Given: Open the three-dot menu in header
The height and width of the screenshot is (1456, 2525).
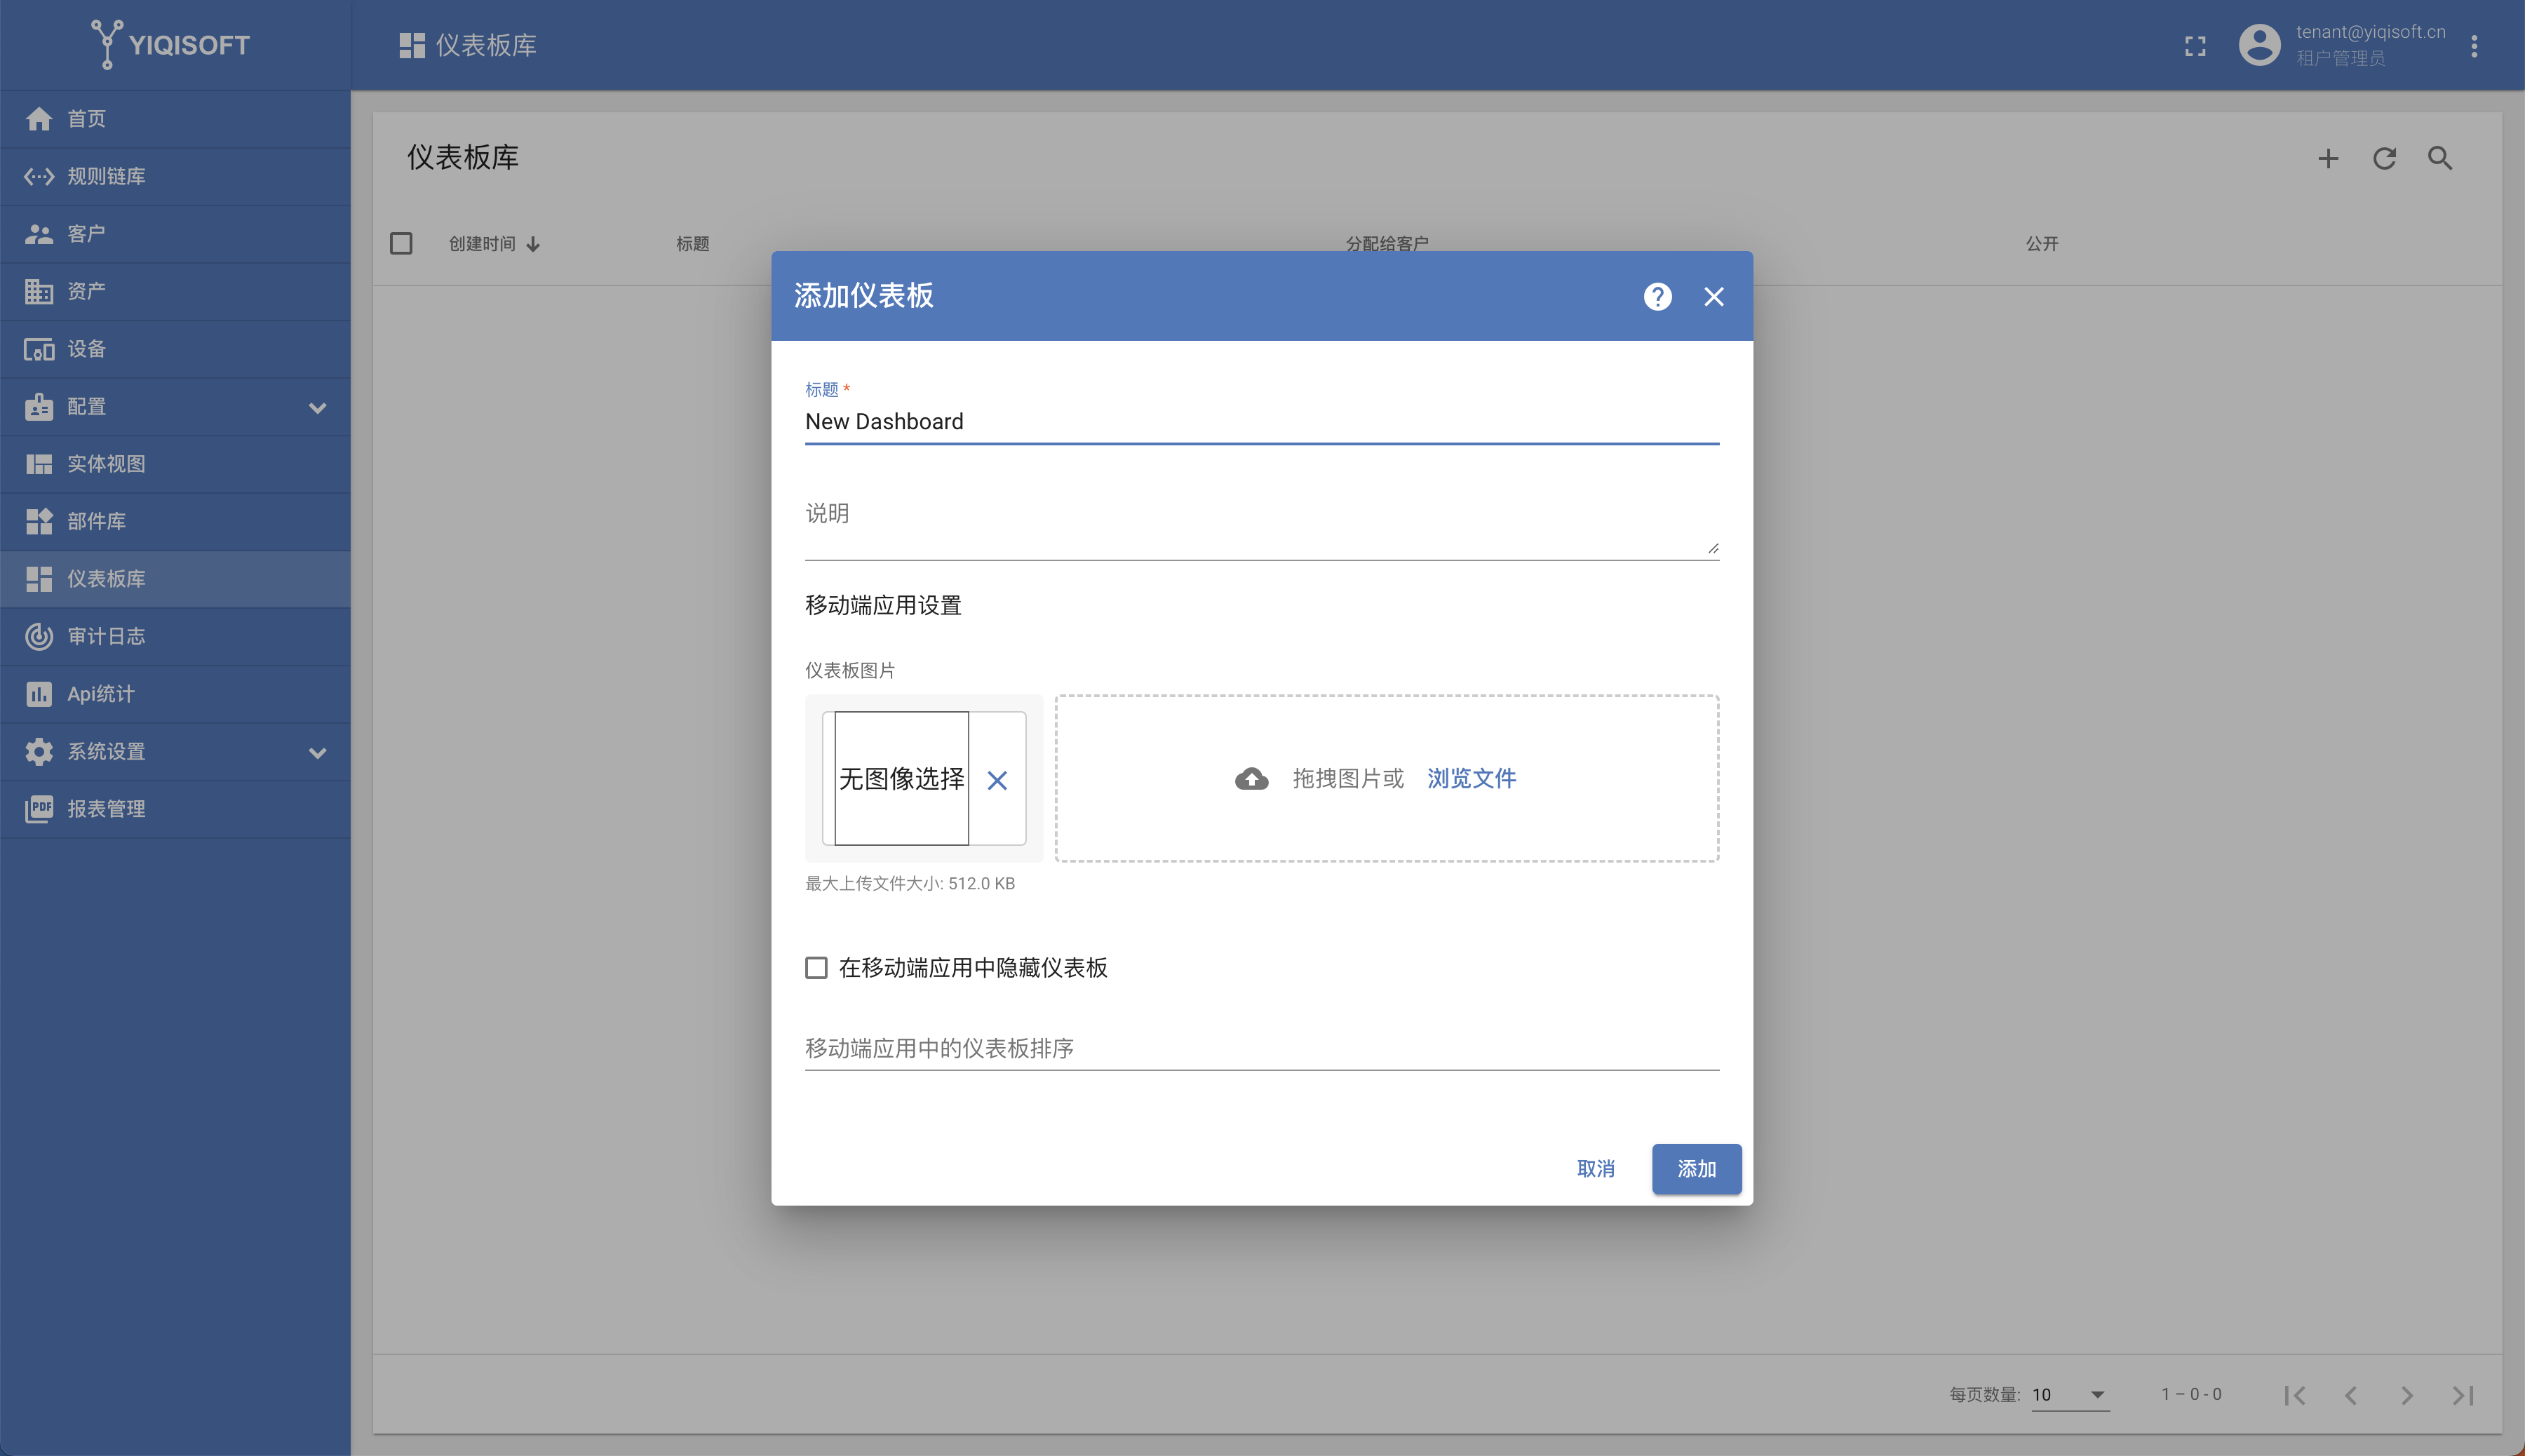Looking at the screenshot, I should [x=2474, y=46].
